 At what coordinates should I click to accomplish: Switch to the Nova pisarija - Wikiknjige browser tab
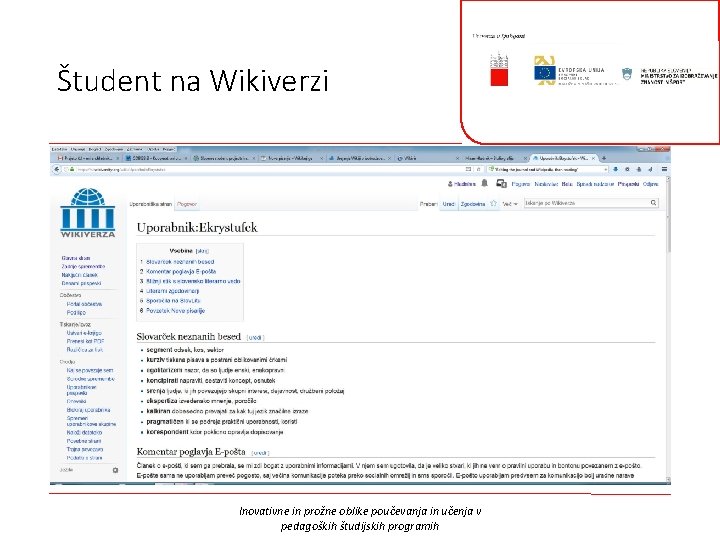point(291,158)
